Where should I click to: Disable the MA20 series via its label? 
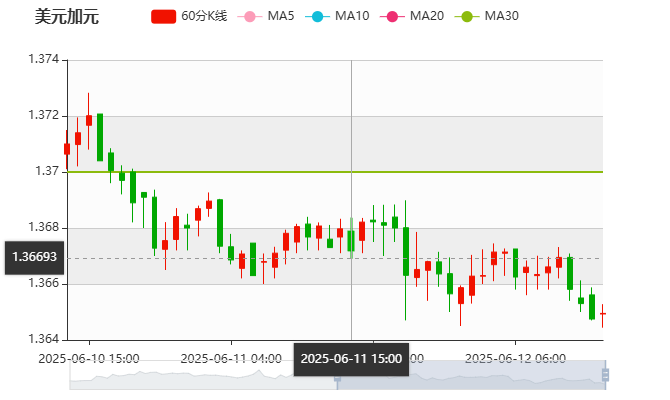pos(427,16)
